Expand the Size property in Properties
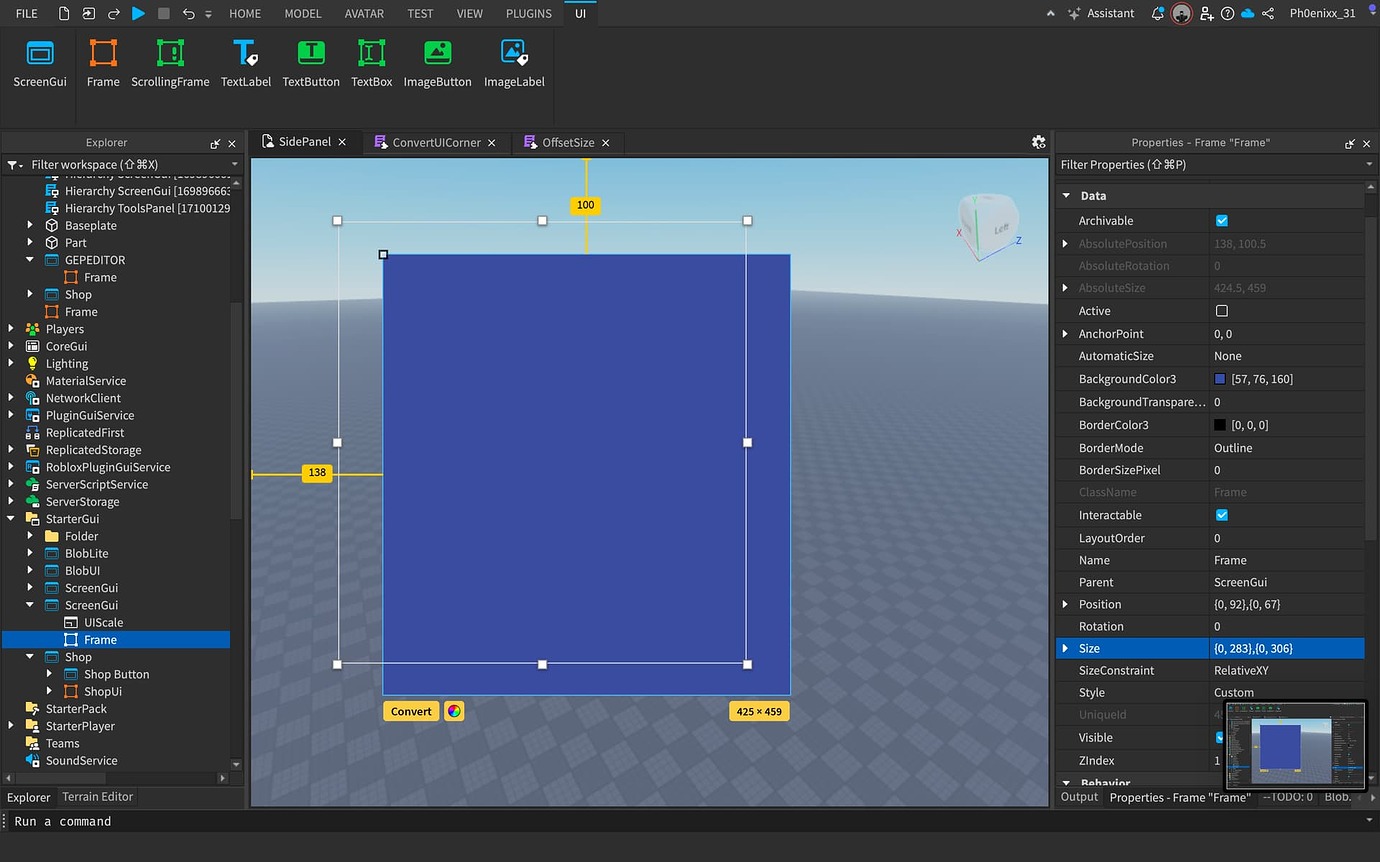This screenshot has height=862, width=1380. (1064, 648)
